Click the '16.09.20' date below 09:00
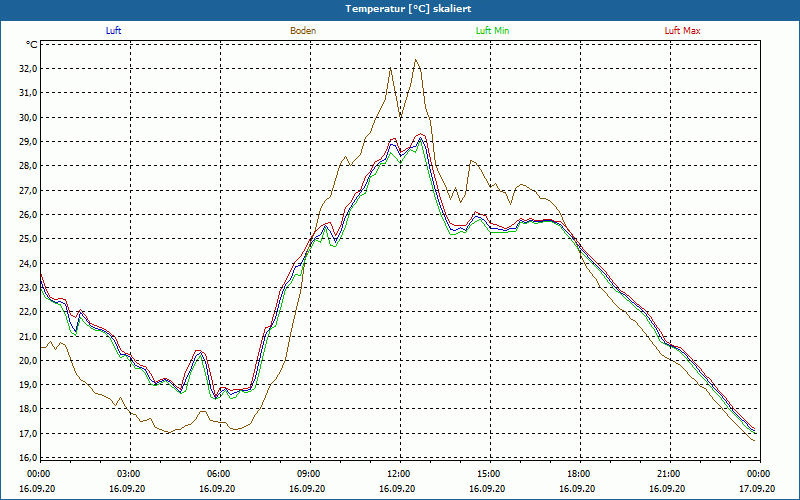Screen dimensions: 800x500 tap(307, 488)
